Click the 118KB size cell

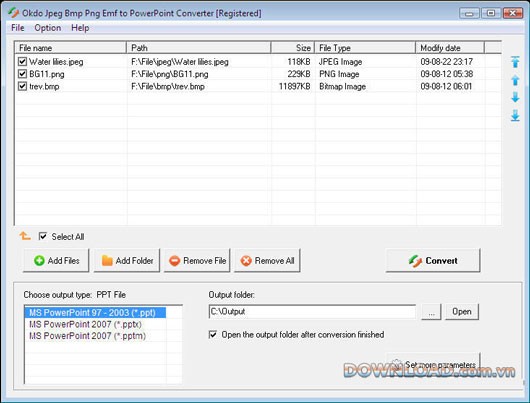(x=299, y=62)
